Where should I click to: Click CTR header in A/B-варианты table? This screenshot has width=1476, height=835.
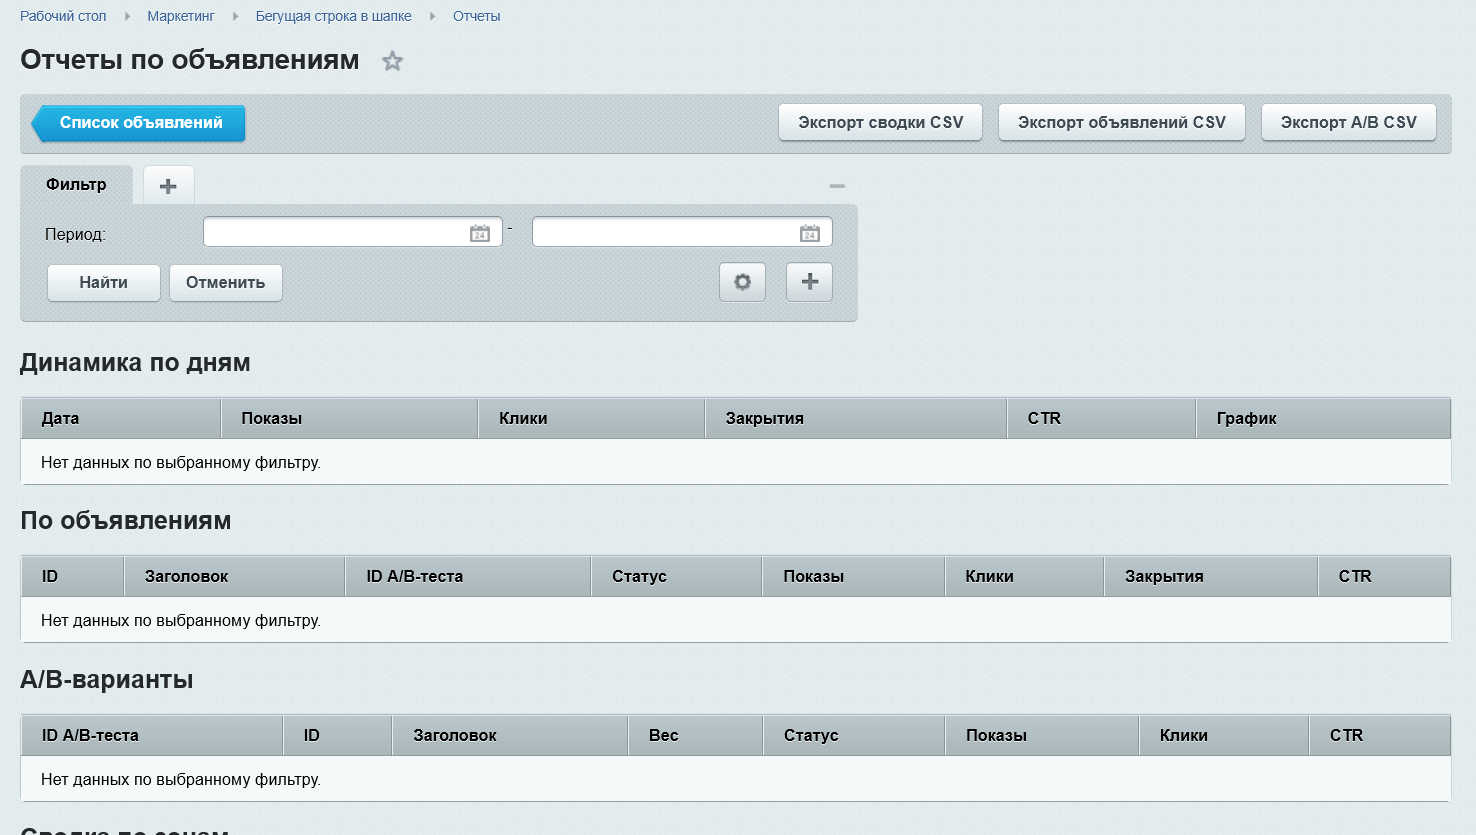[1380, 735]
